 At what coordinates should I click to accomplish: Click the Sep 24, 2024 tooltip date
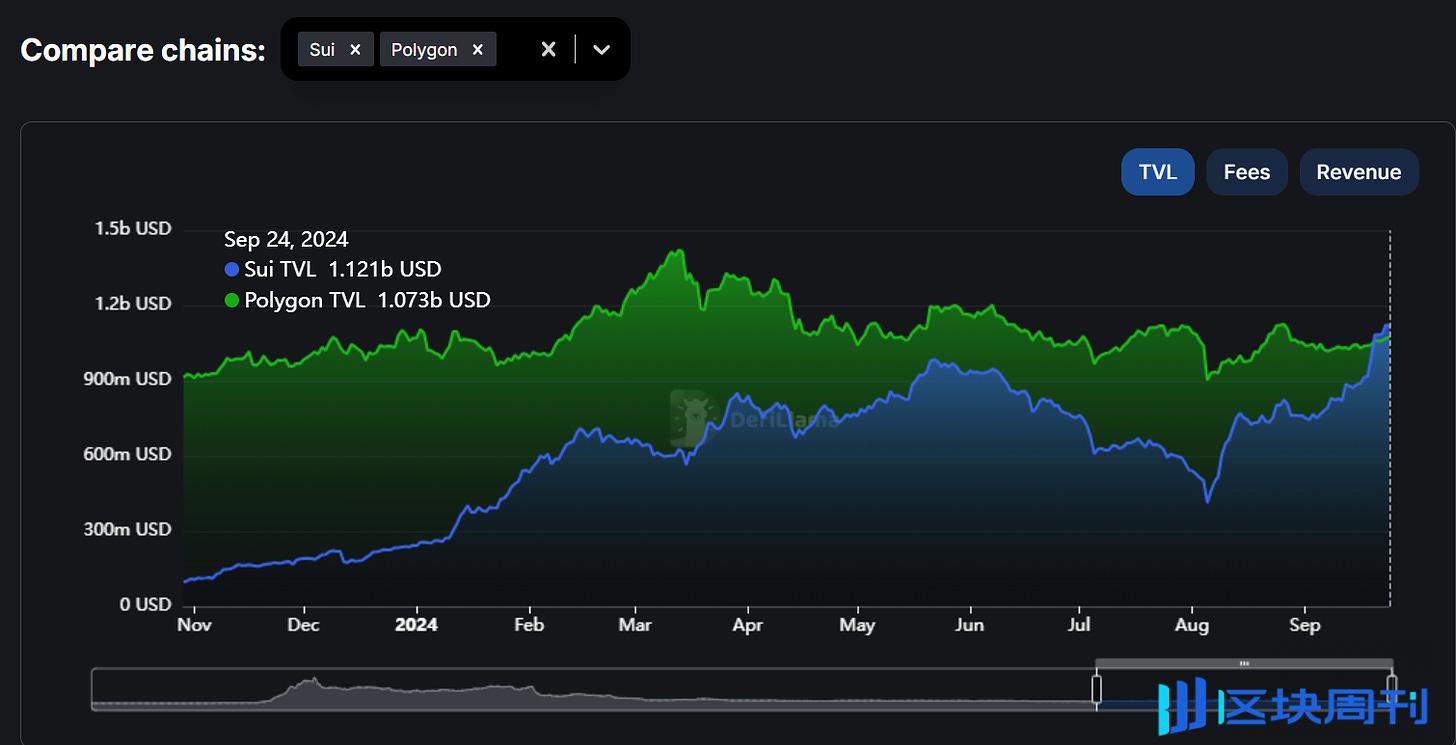pyautogui.click(x=286, y=239)
